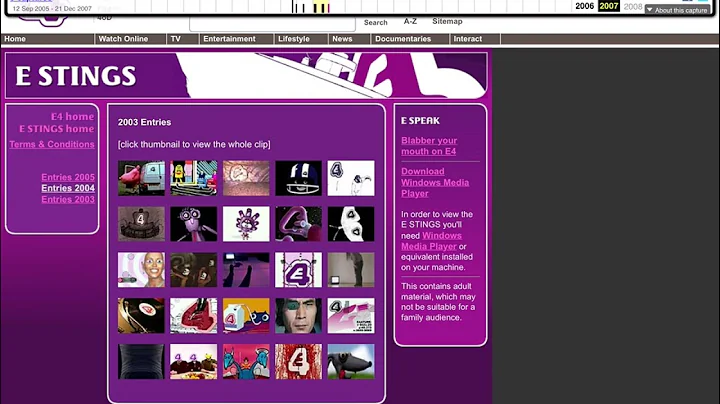Open dark brown monkeys clip thumbnail
The image size is (720, 404).
[x=194, y=270]
